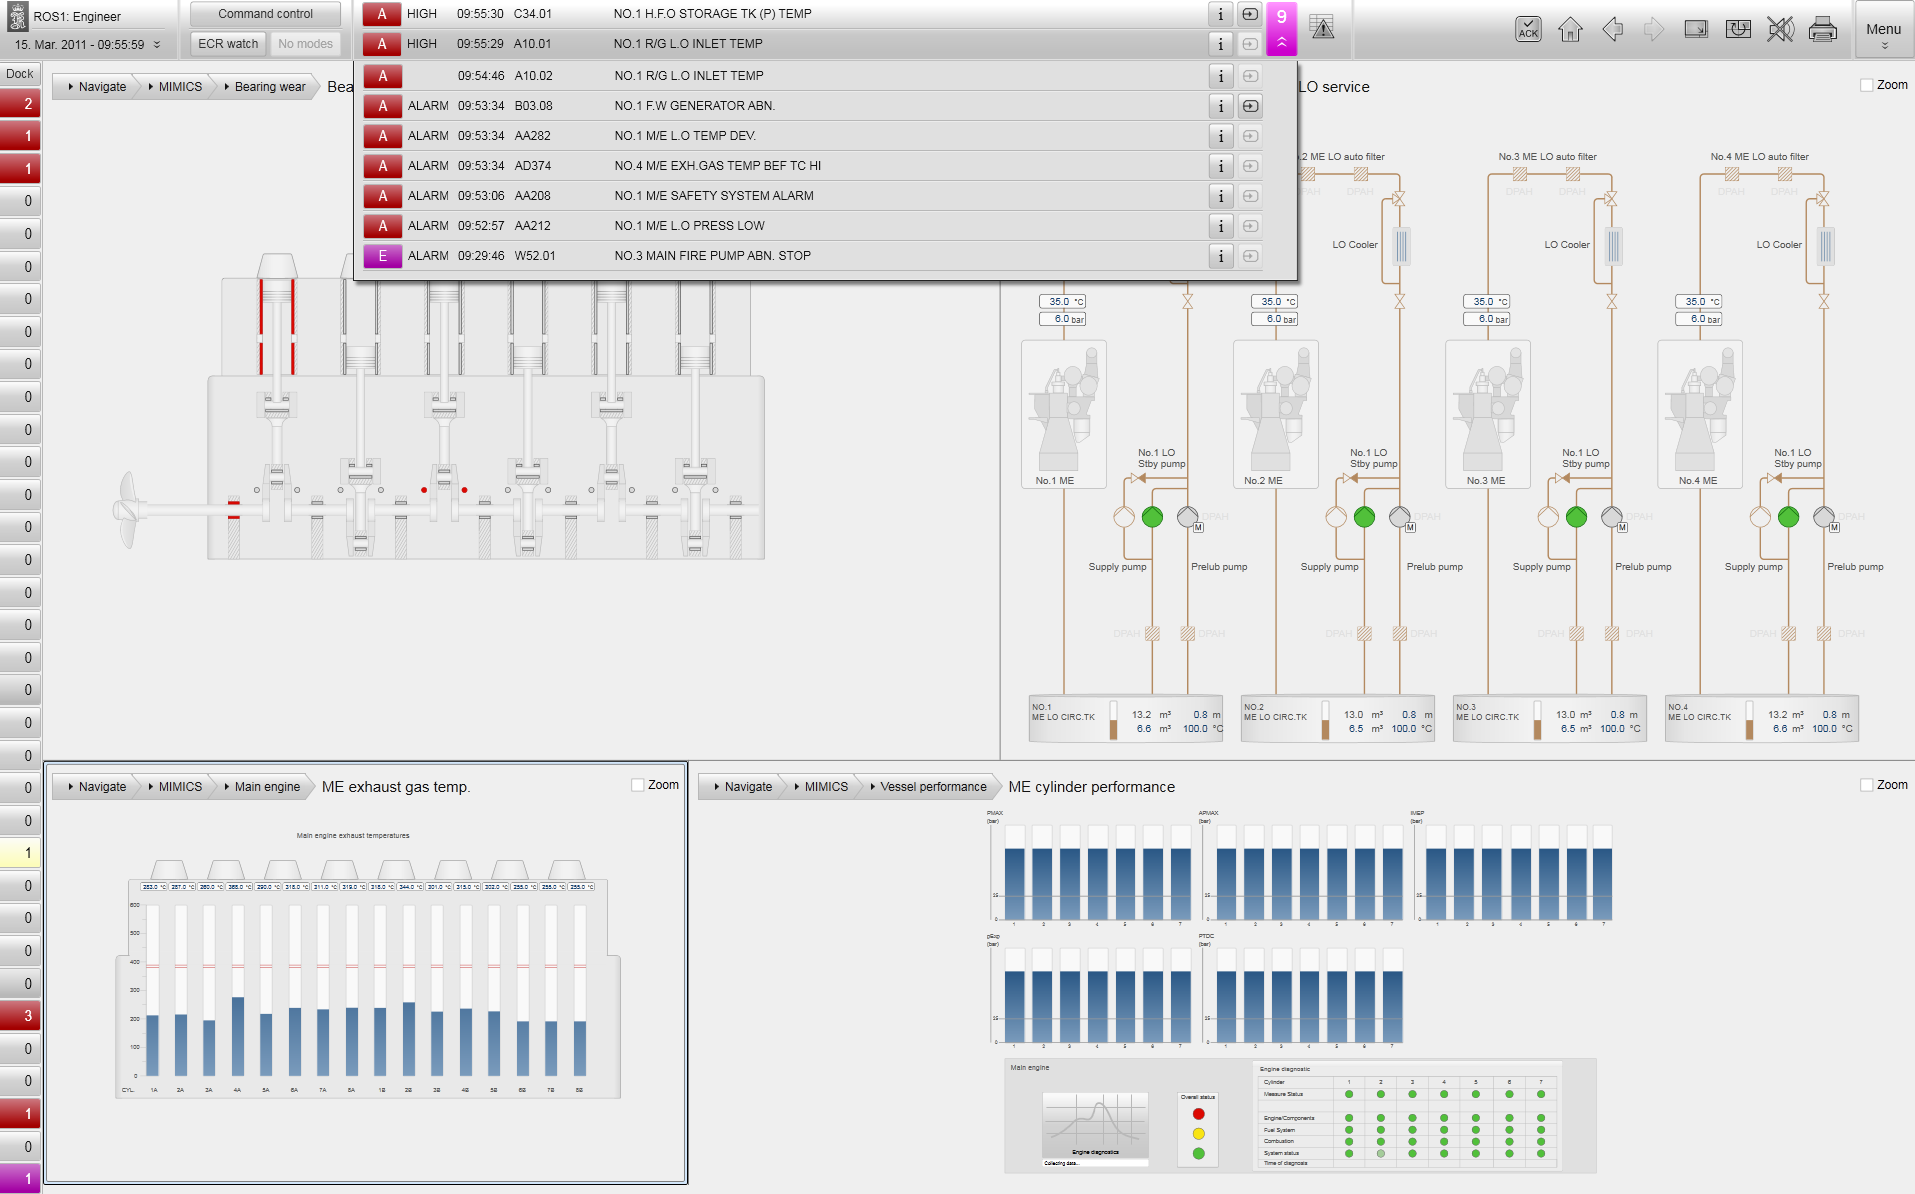The height and width of the screenshot is (1194, 1915).
Task: Show info for NO.1 F.W GENERATOR ABN. alarm
Action: [x=1220, y=106]
